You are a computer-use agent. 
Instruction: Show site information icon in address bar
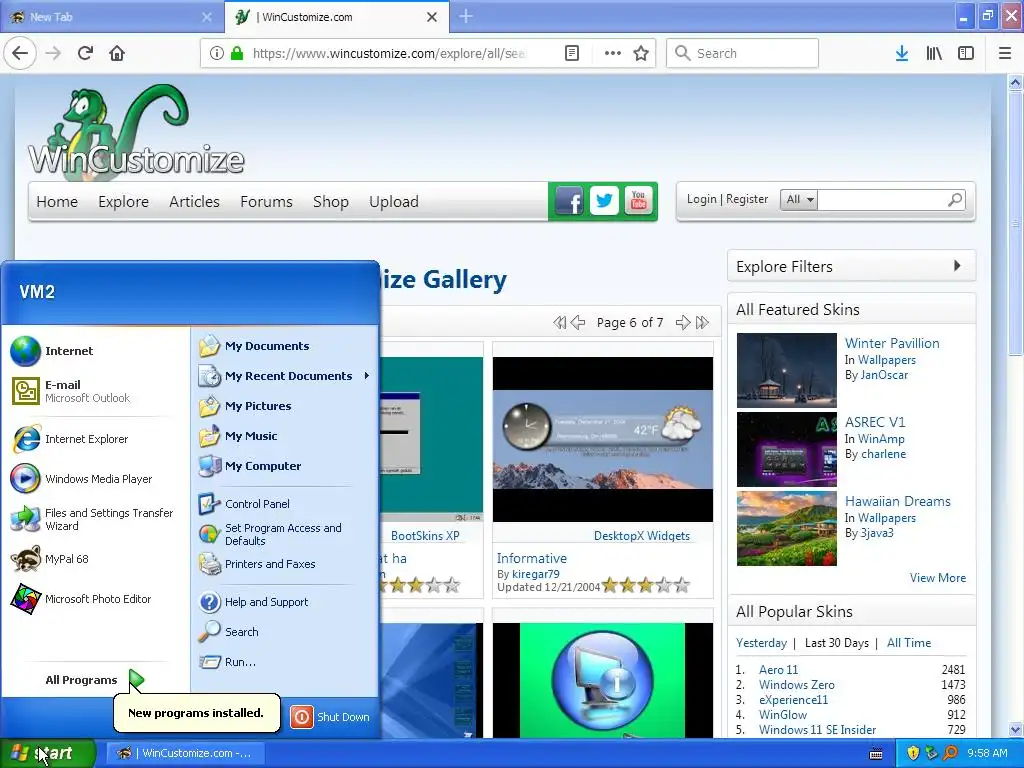[217, 54]
